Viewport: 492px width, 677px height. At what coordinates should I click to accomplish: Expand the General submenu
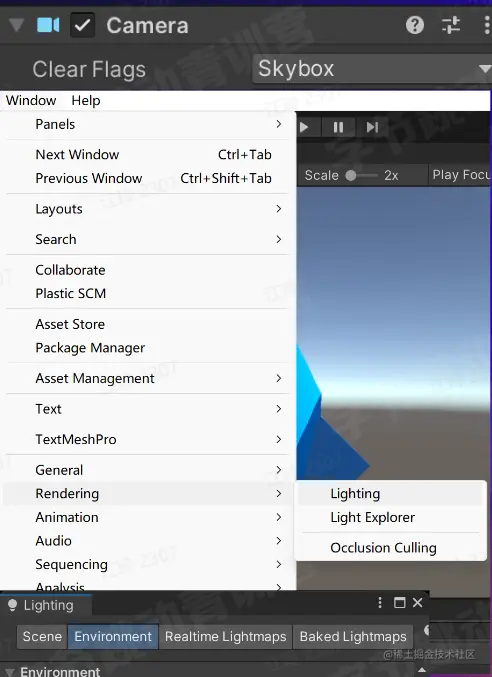148,470
